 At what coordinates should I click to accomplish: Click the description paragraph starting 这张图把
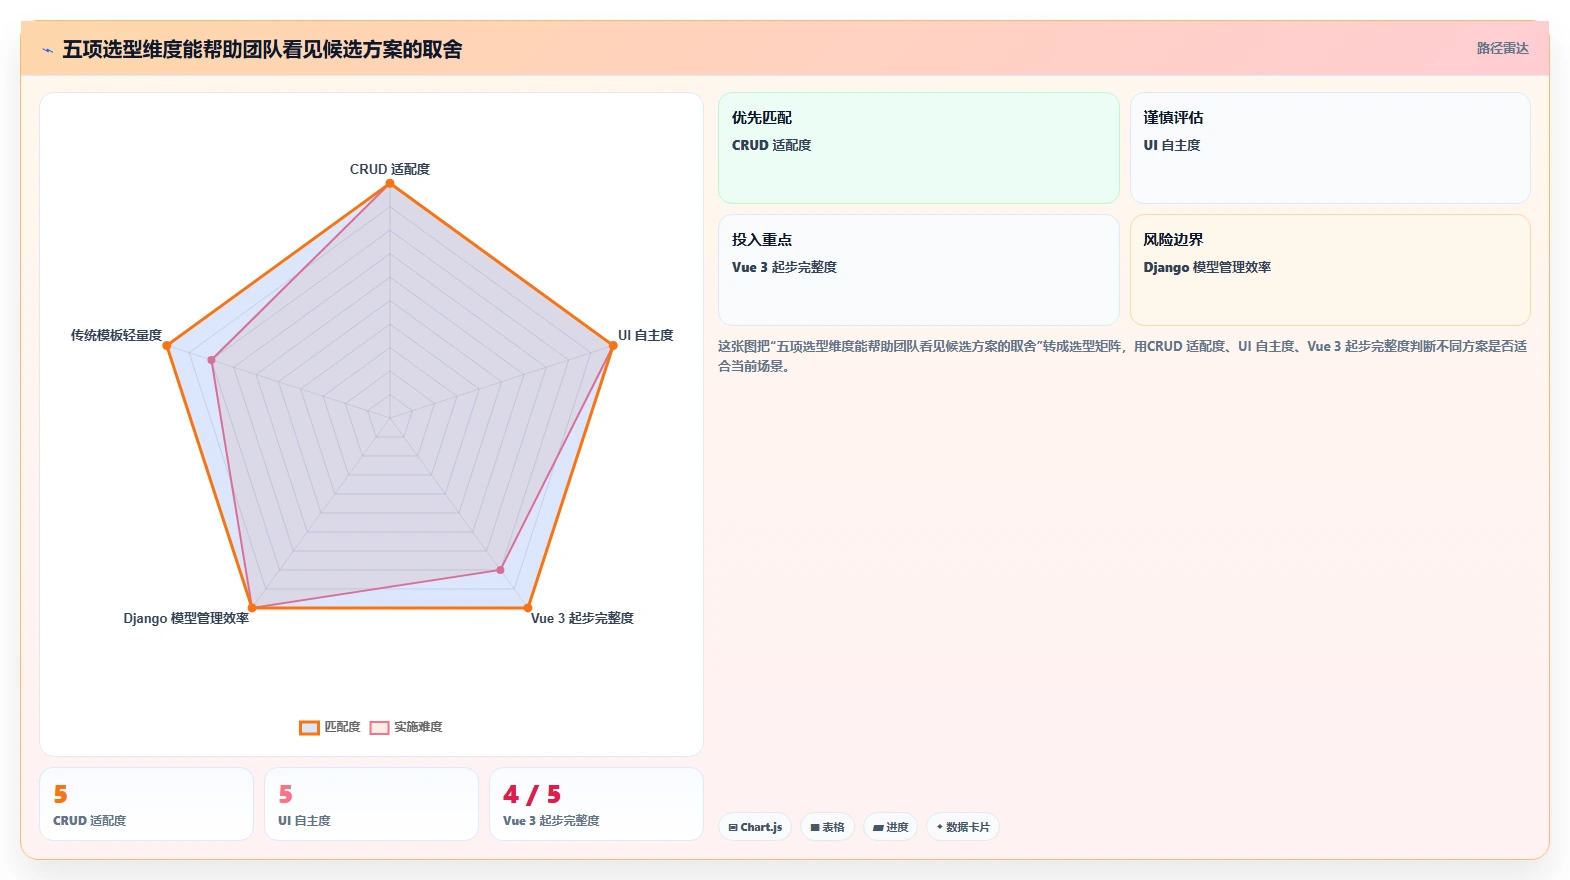click(1123, 356)
